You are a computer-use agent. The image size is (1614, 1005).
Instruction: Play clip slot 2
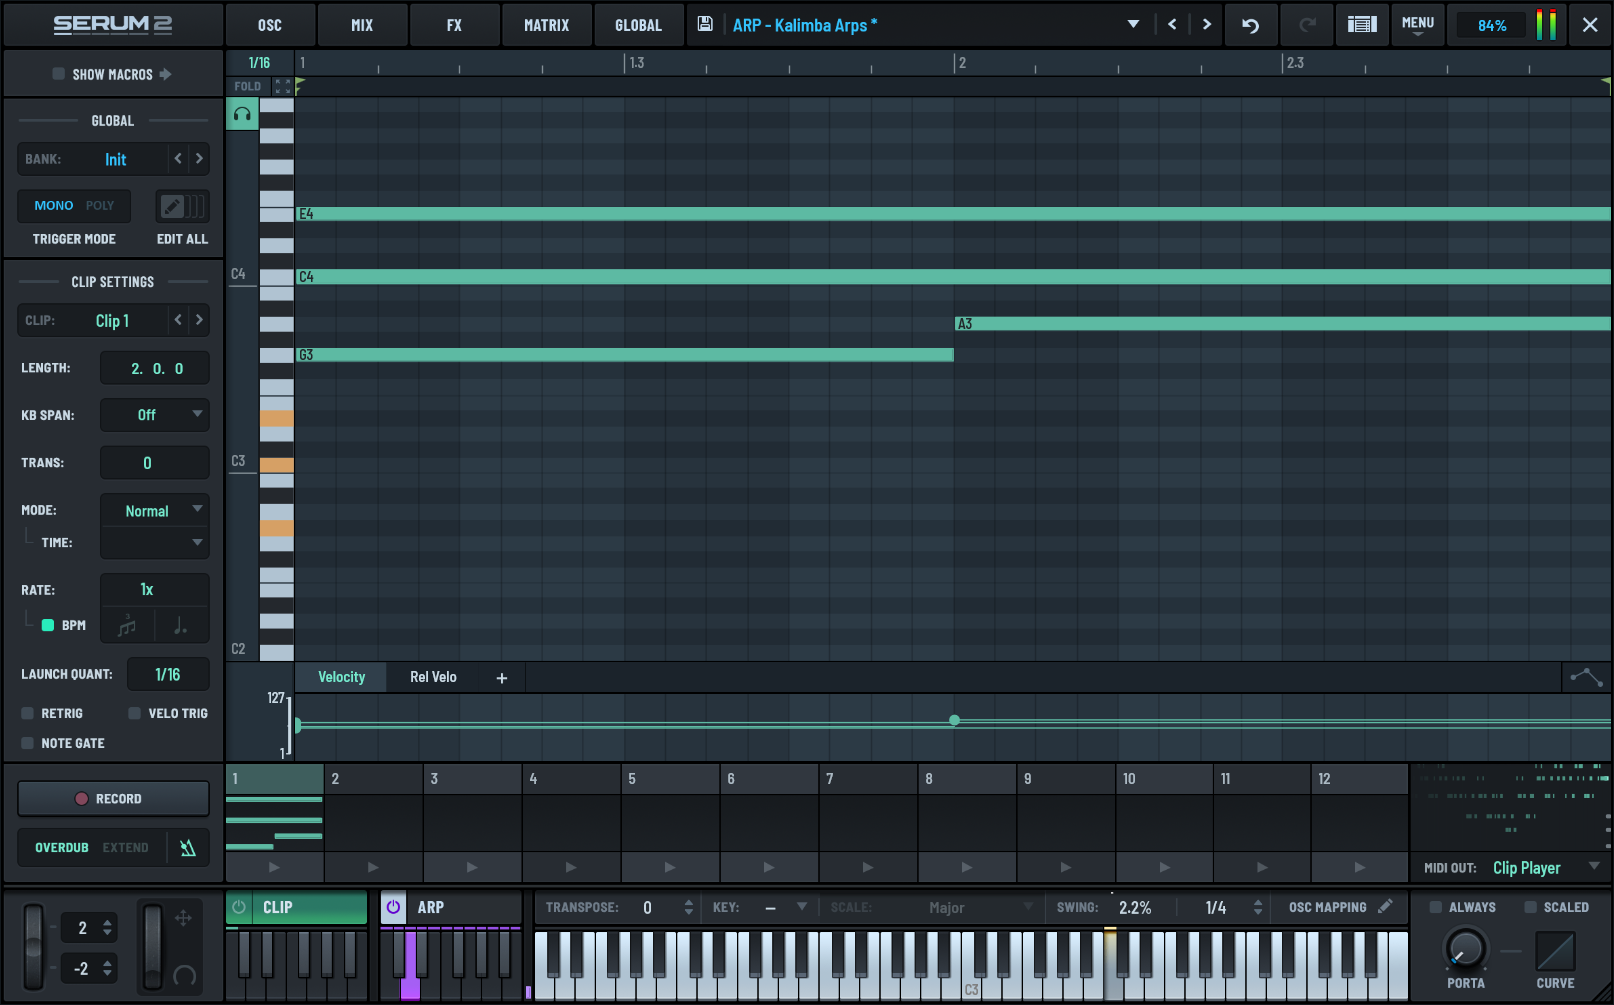(373, 867)
